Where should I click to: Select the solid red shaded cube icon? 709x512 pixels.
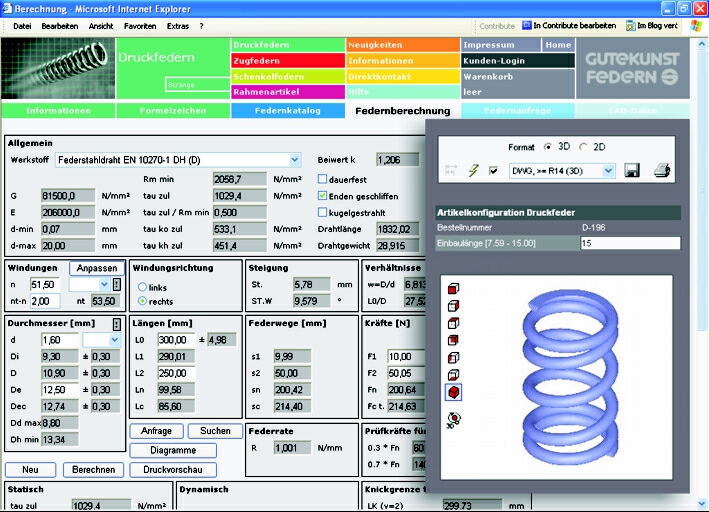454,391
